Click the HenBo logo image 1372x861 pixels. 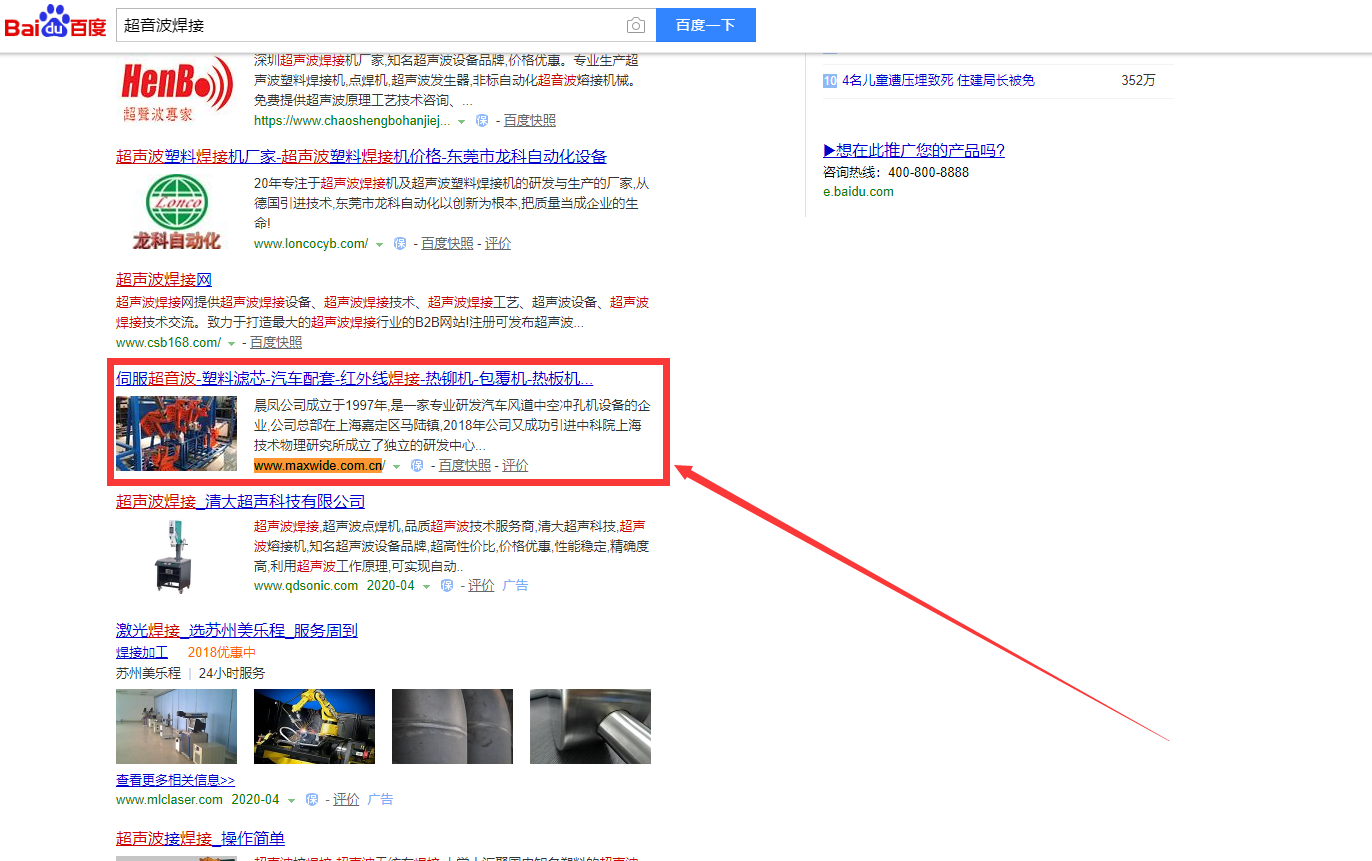pos(176,88)
